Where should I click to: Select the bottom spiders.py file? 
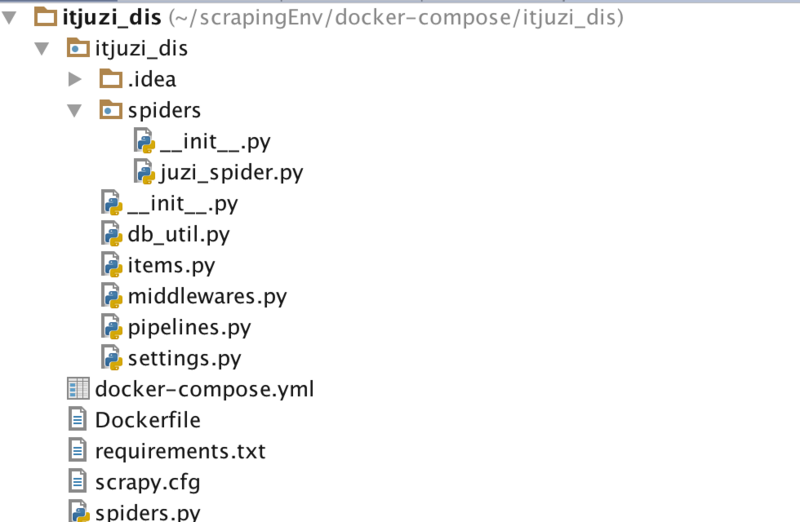[144, 513]
